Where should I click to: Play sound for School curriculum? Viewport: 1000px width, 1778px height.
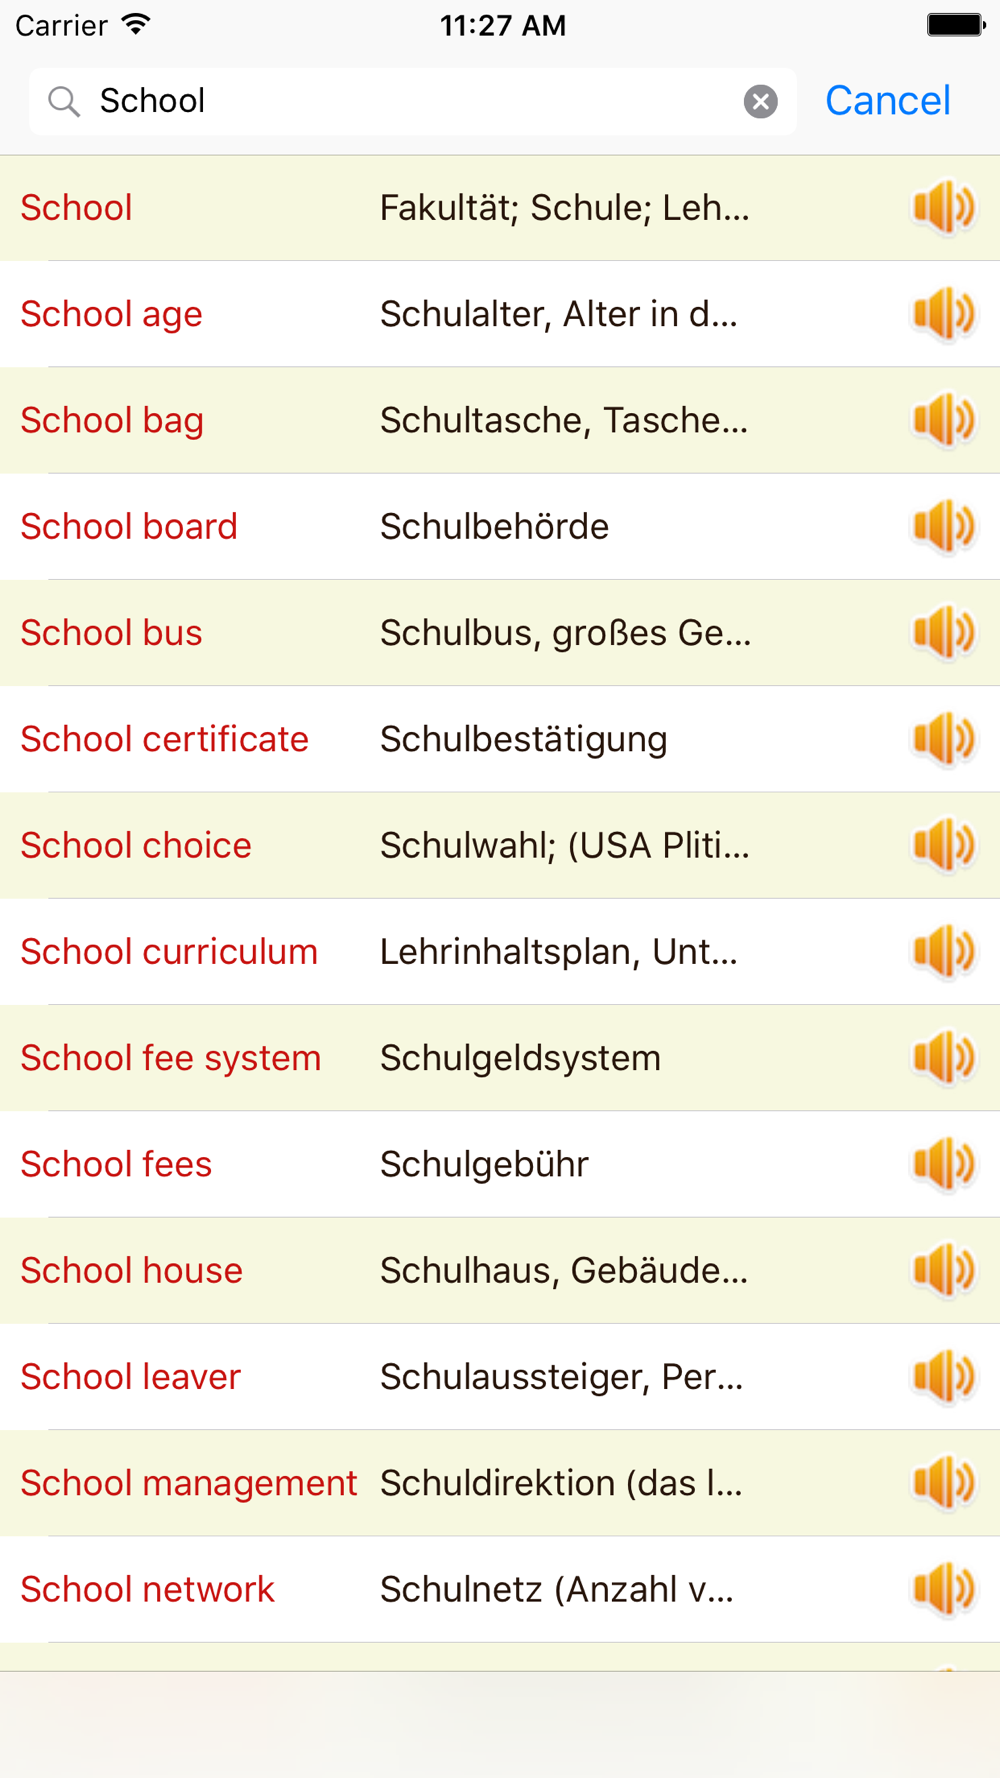coord(943,952)
